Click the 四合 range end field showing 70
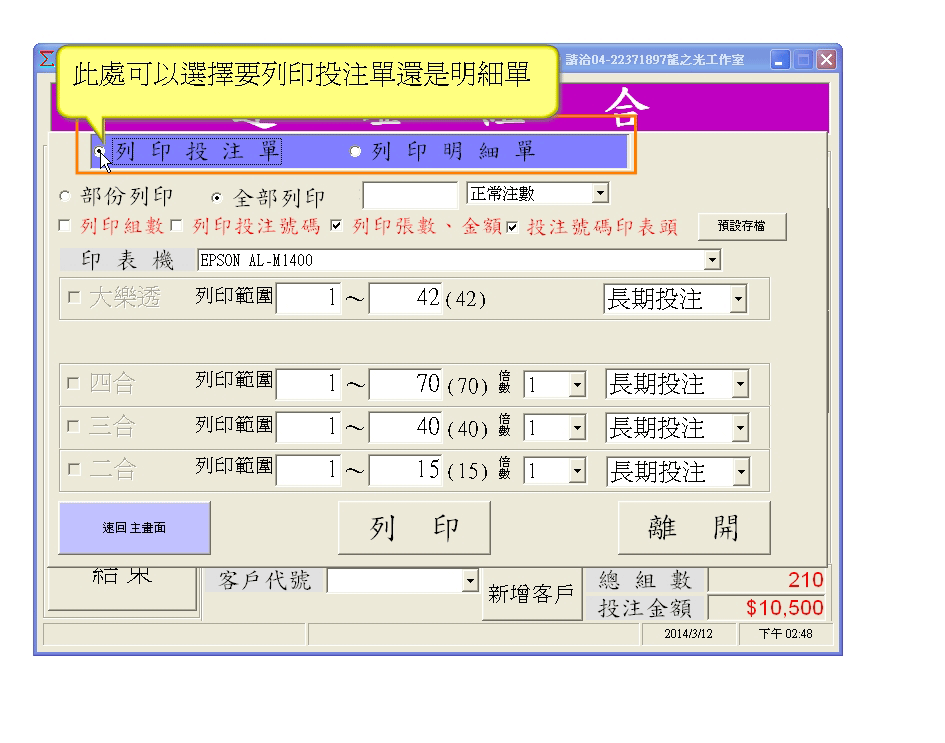The width and height of the screenshot is (945, 743). coord(405,384)
